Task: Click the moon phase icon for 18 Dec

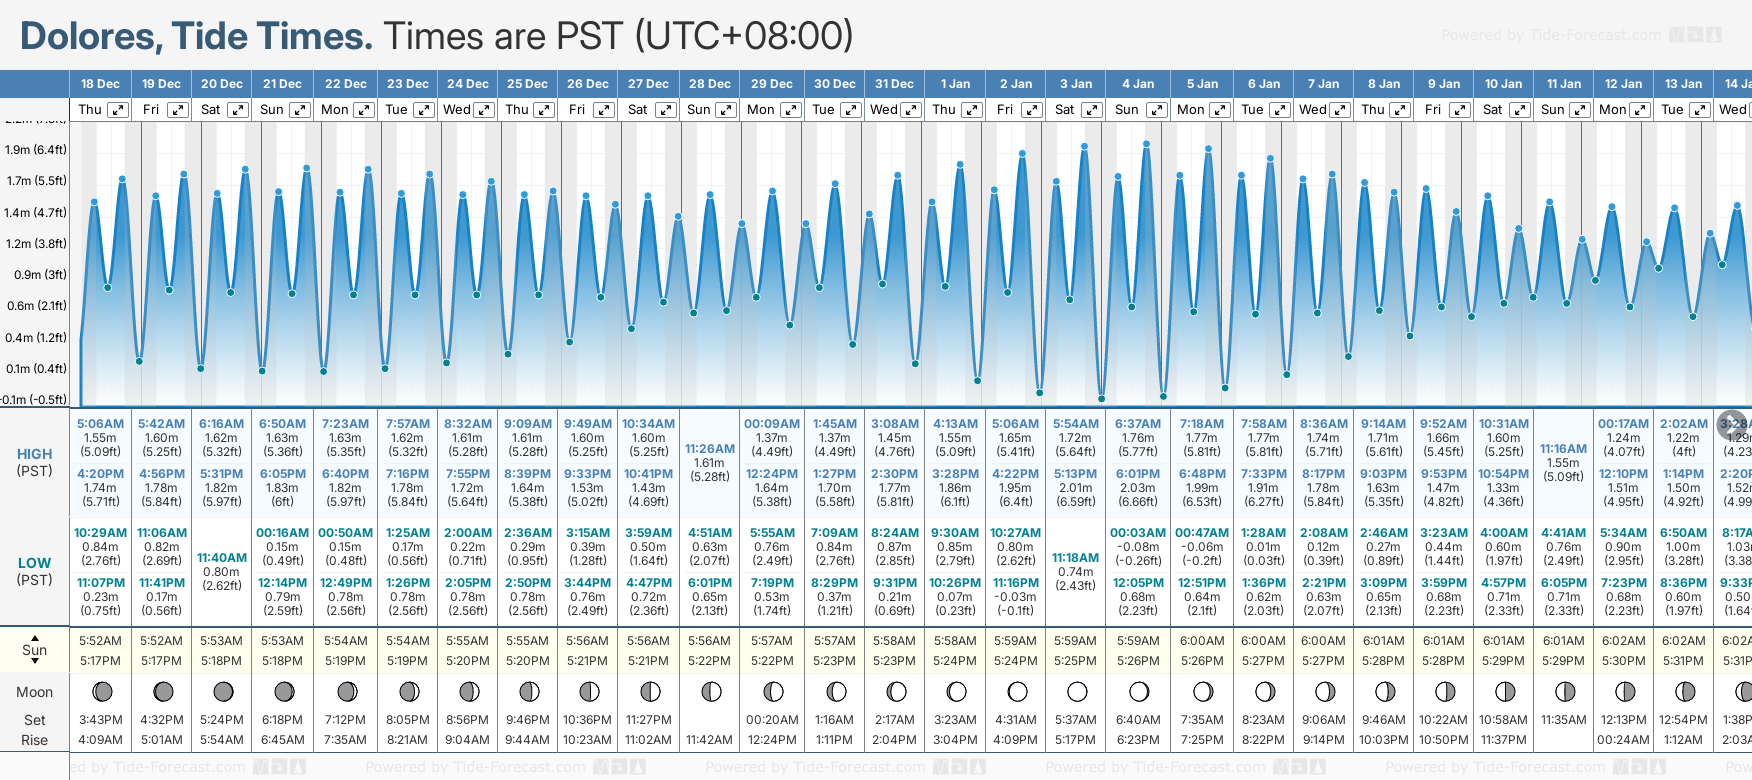Action: (x=101, y=691)
